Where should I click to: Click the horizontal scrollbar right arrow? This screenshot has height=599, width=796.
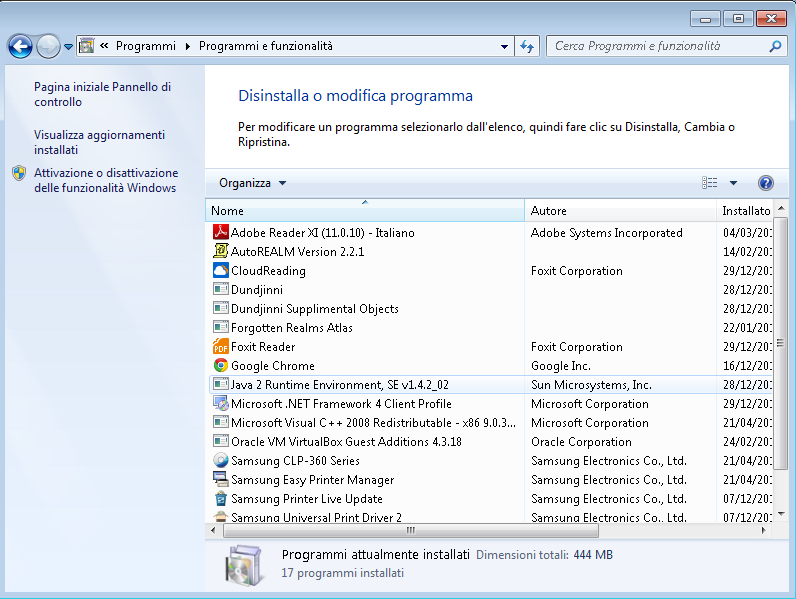[764, 530]
